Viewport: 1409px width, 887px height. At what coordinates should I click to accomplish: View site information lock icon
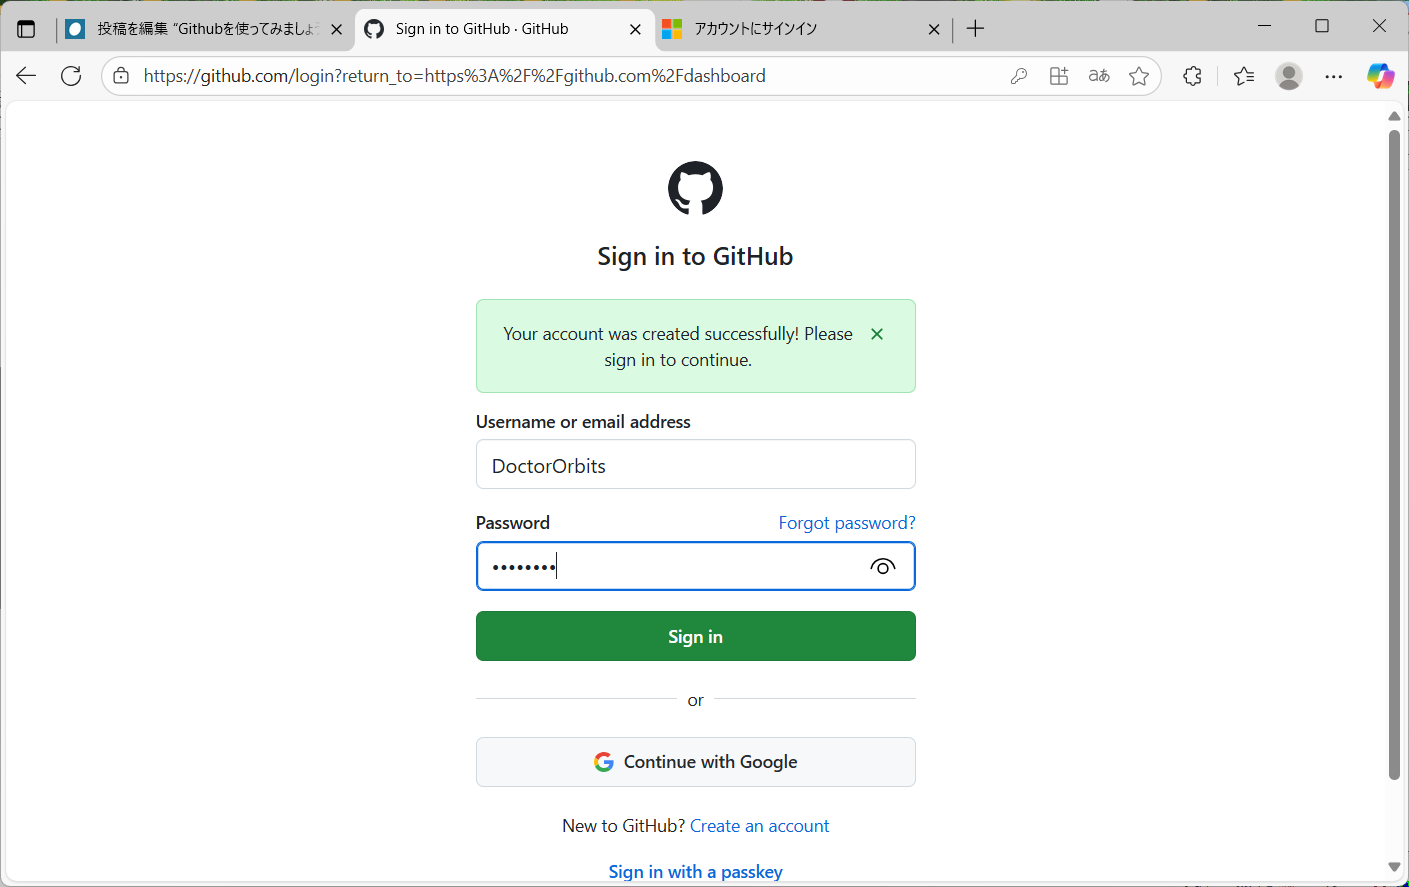coord(121,76)
